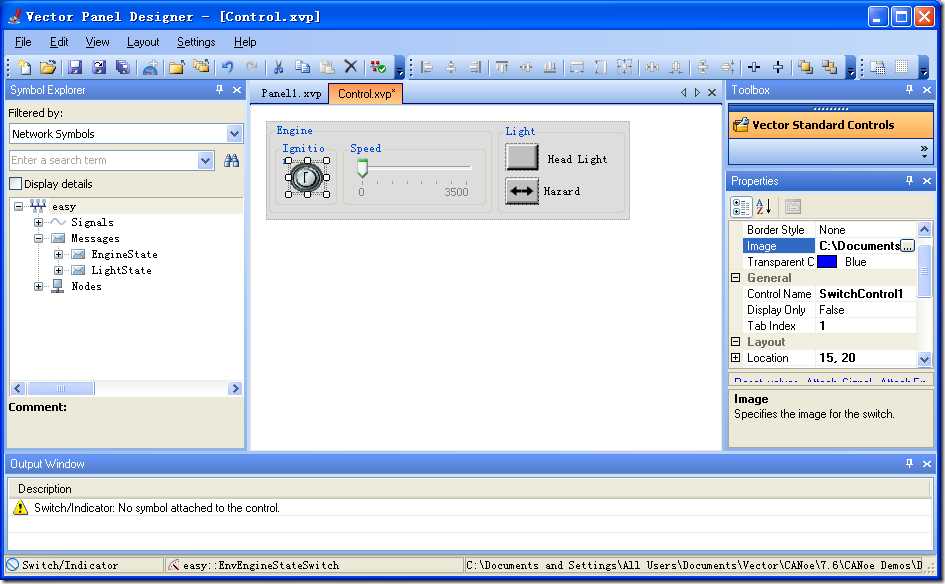Switch to the Control.xvp tab
The image size is (945, 584).
366,93
